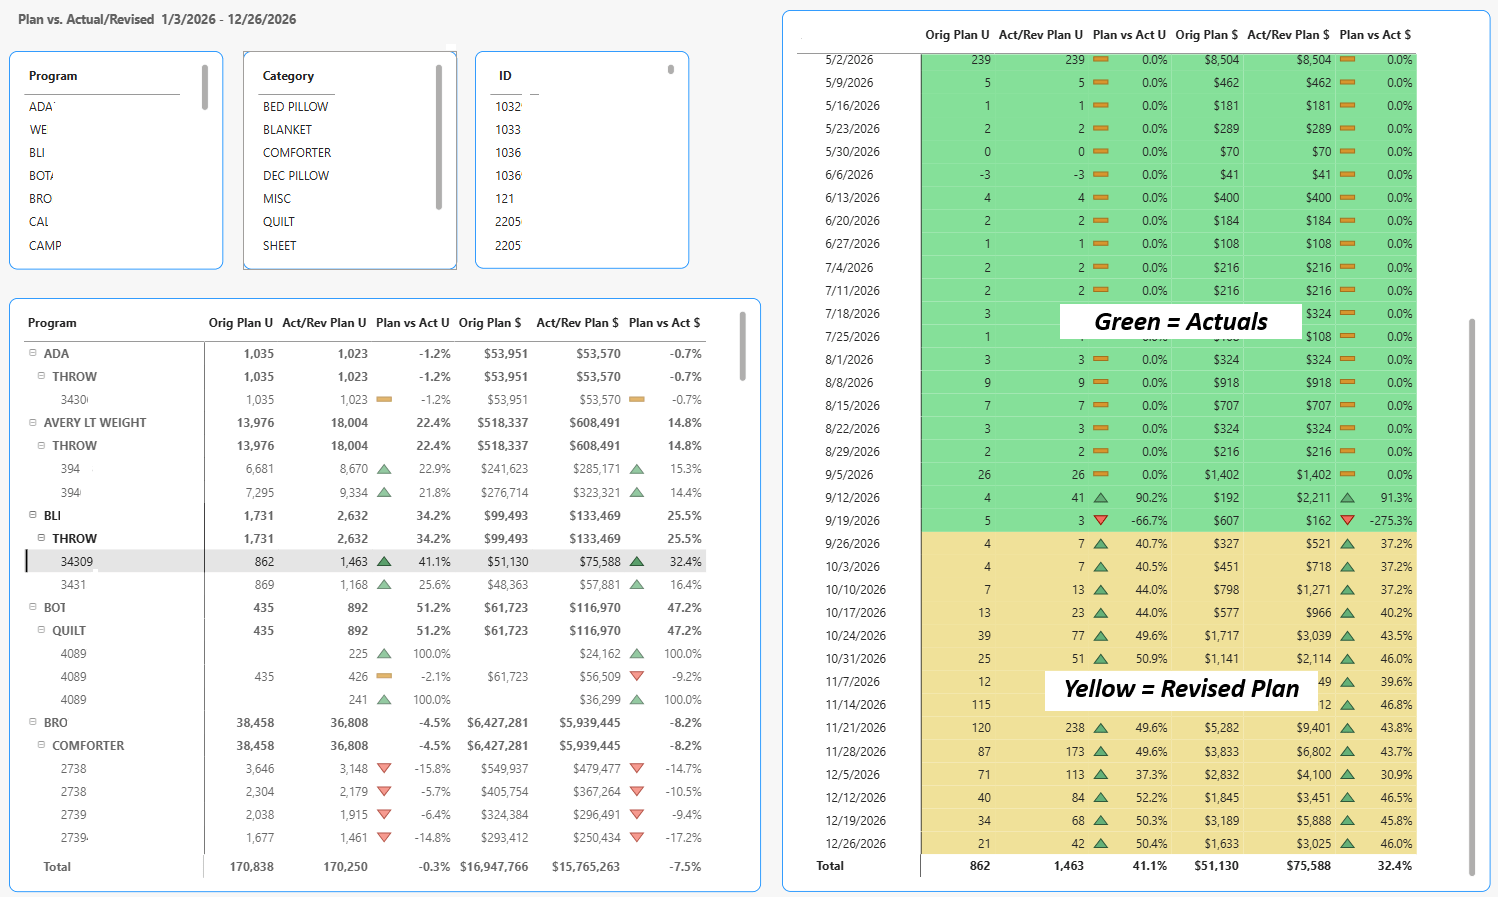Select CAMP in the Program slicer

pos(45,245)
